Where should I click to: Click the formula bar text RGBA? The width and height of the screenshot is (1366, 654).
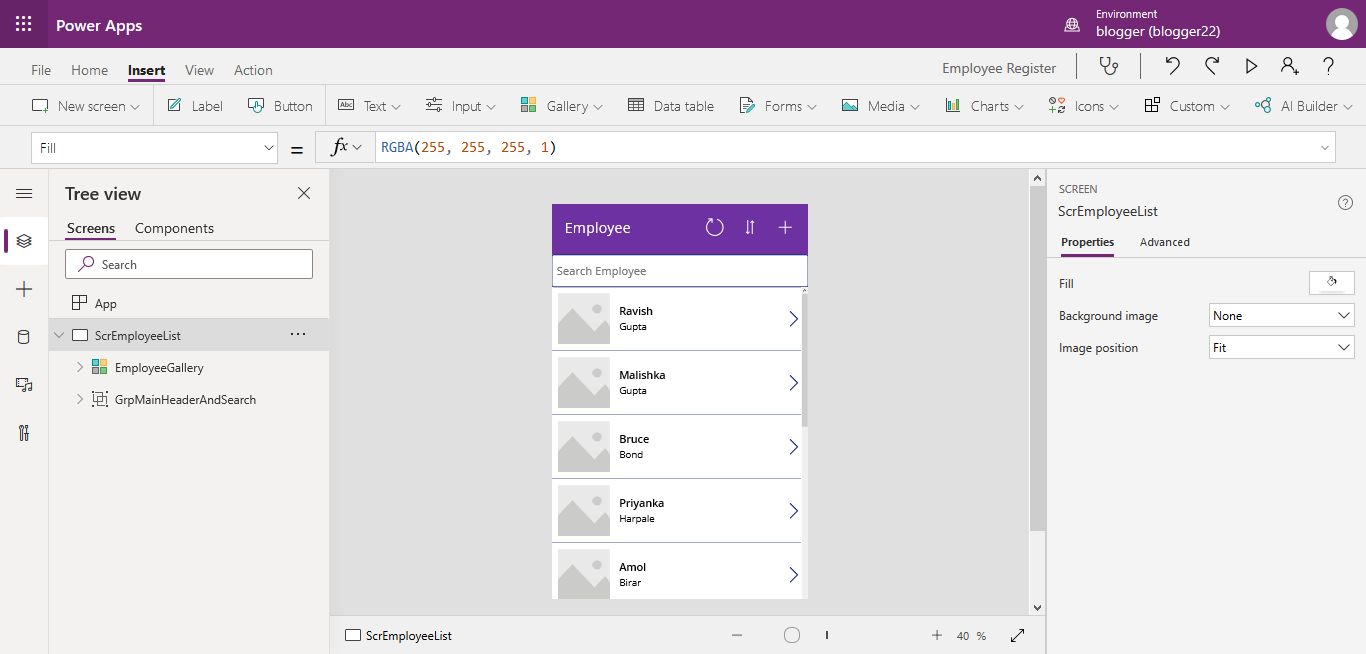pyautogui.click(x=397, y=148)
